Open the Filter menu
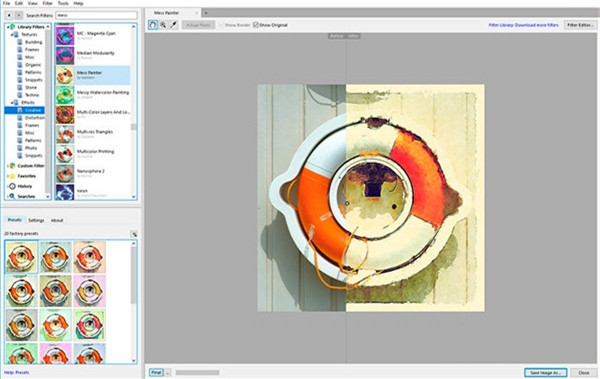Viewport: 600px width, 379px height. [x=47, y=3]
